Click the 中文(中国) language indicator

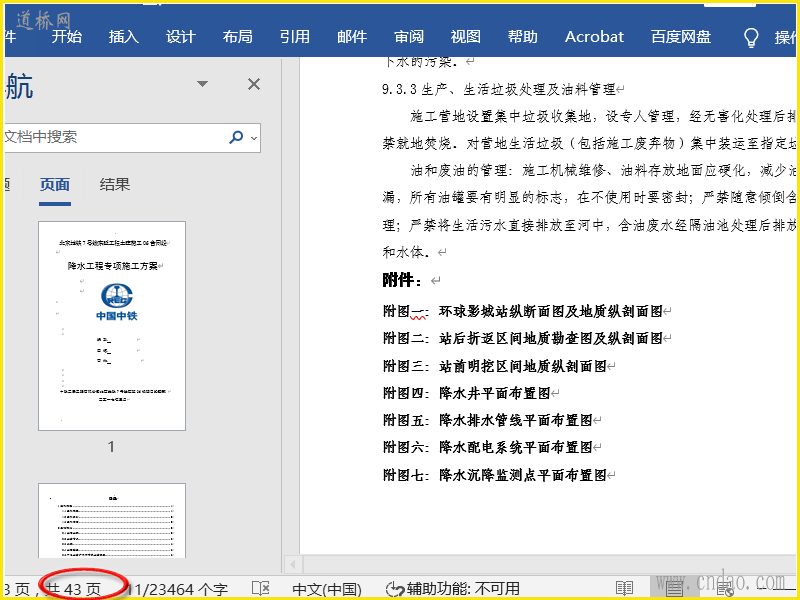point(327,589)
